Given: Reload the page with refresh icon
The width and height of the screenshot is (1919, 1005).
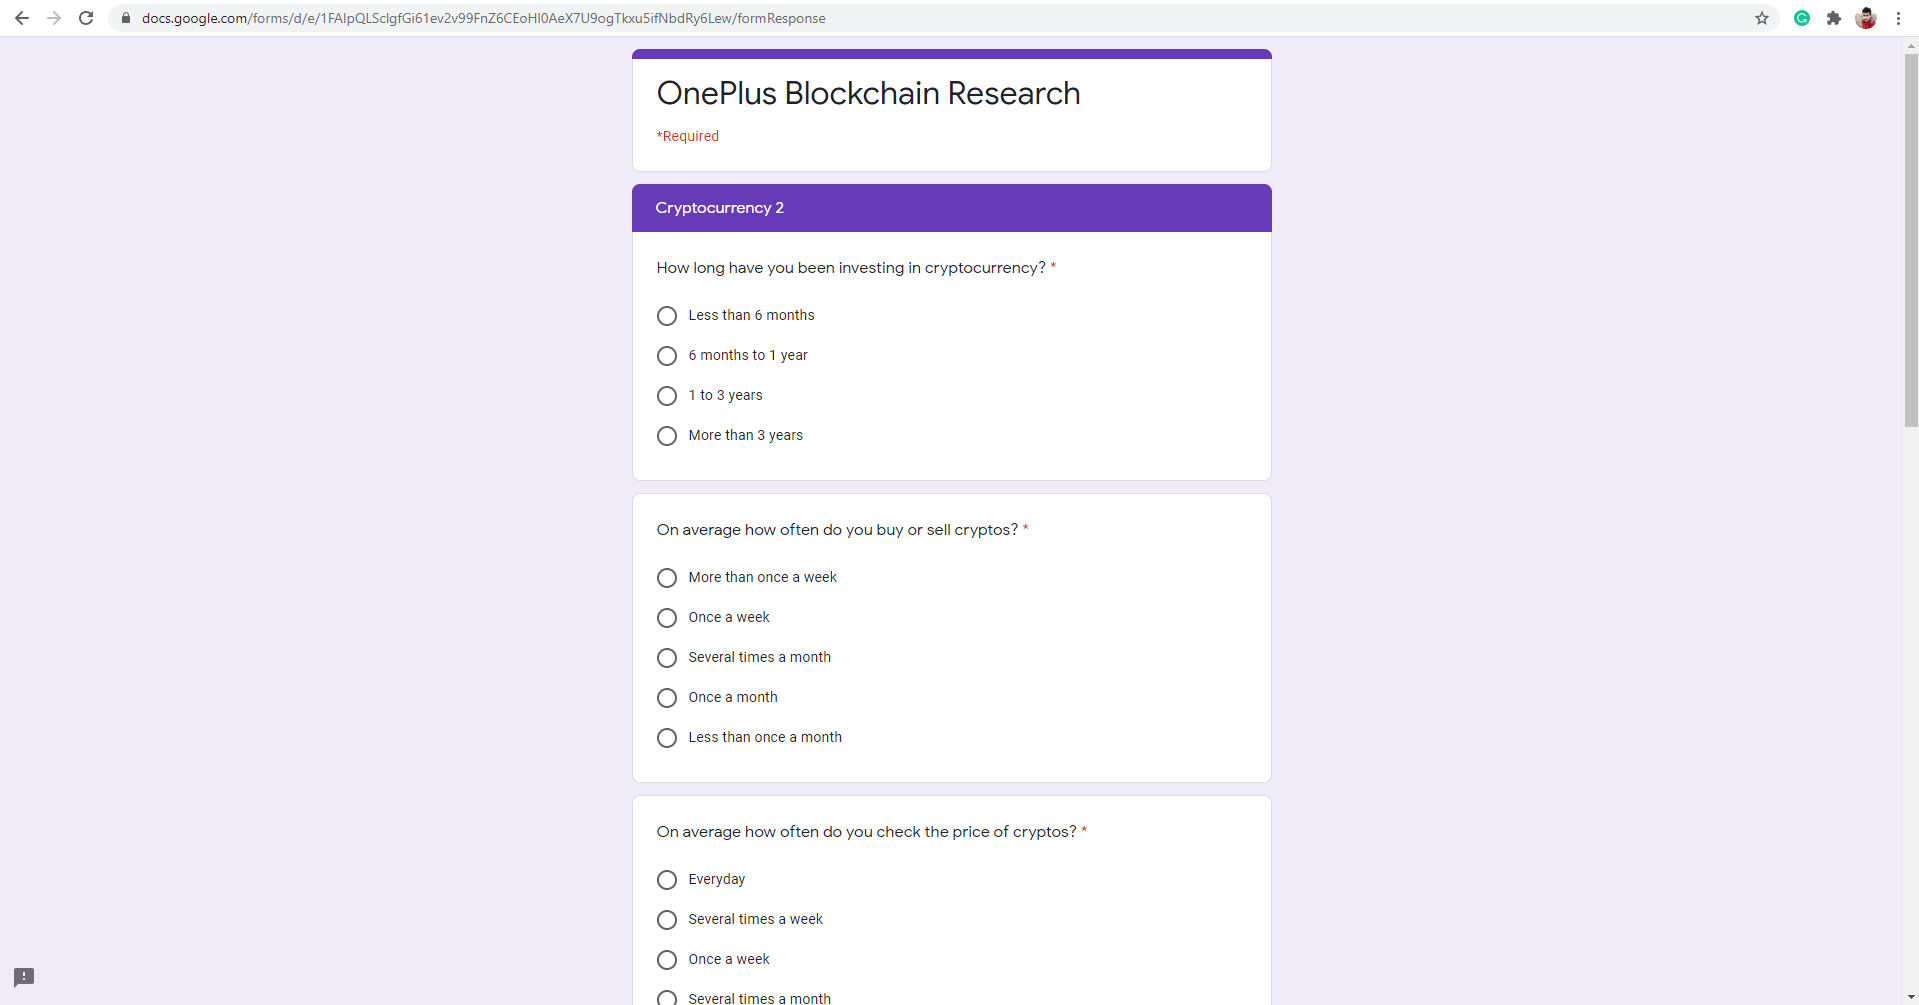Looking at the screenshot, I should point(86,18).
